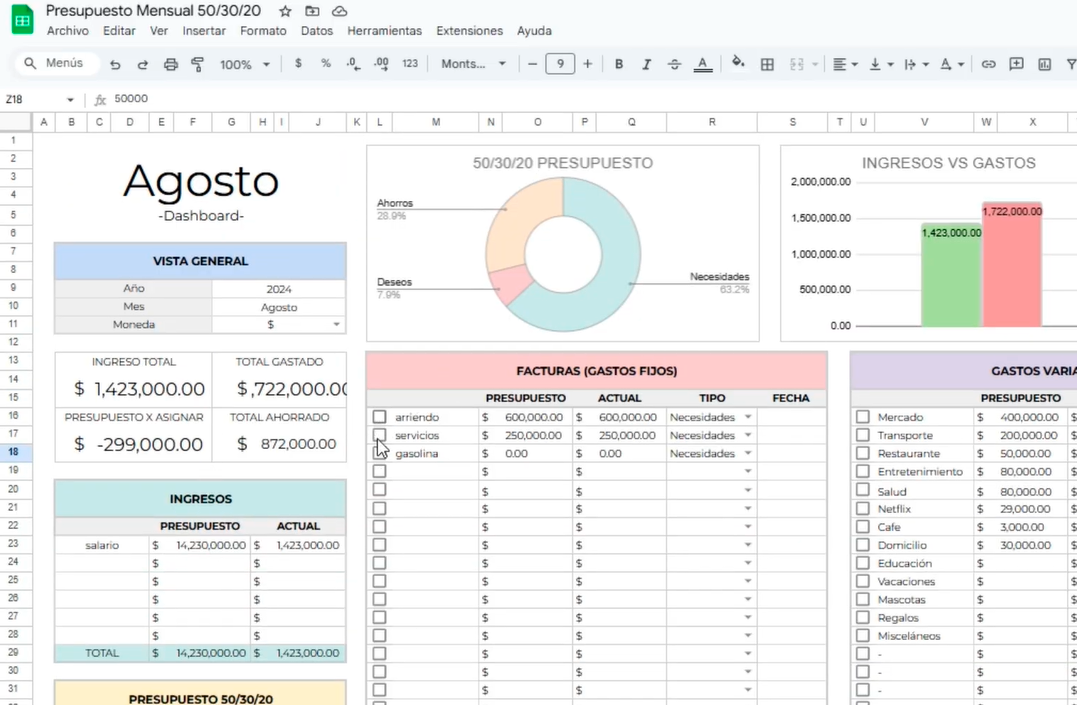Star this spreadsheet document
Screen dimensions: 1077x705
click(285, 11)
